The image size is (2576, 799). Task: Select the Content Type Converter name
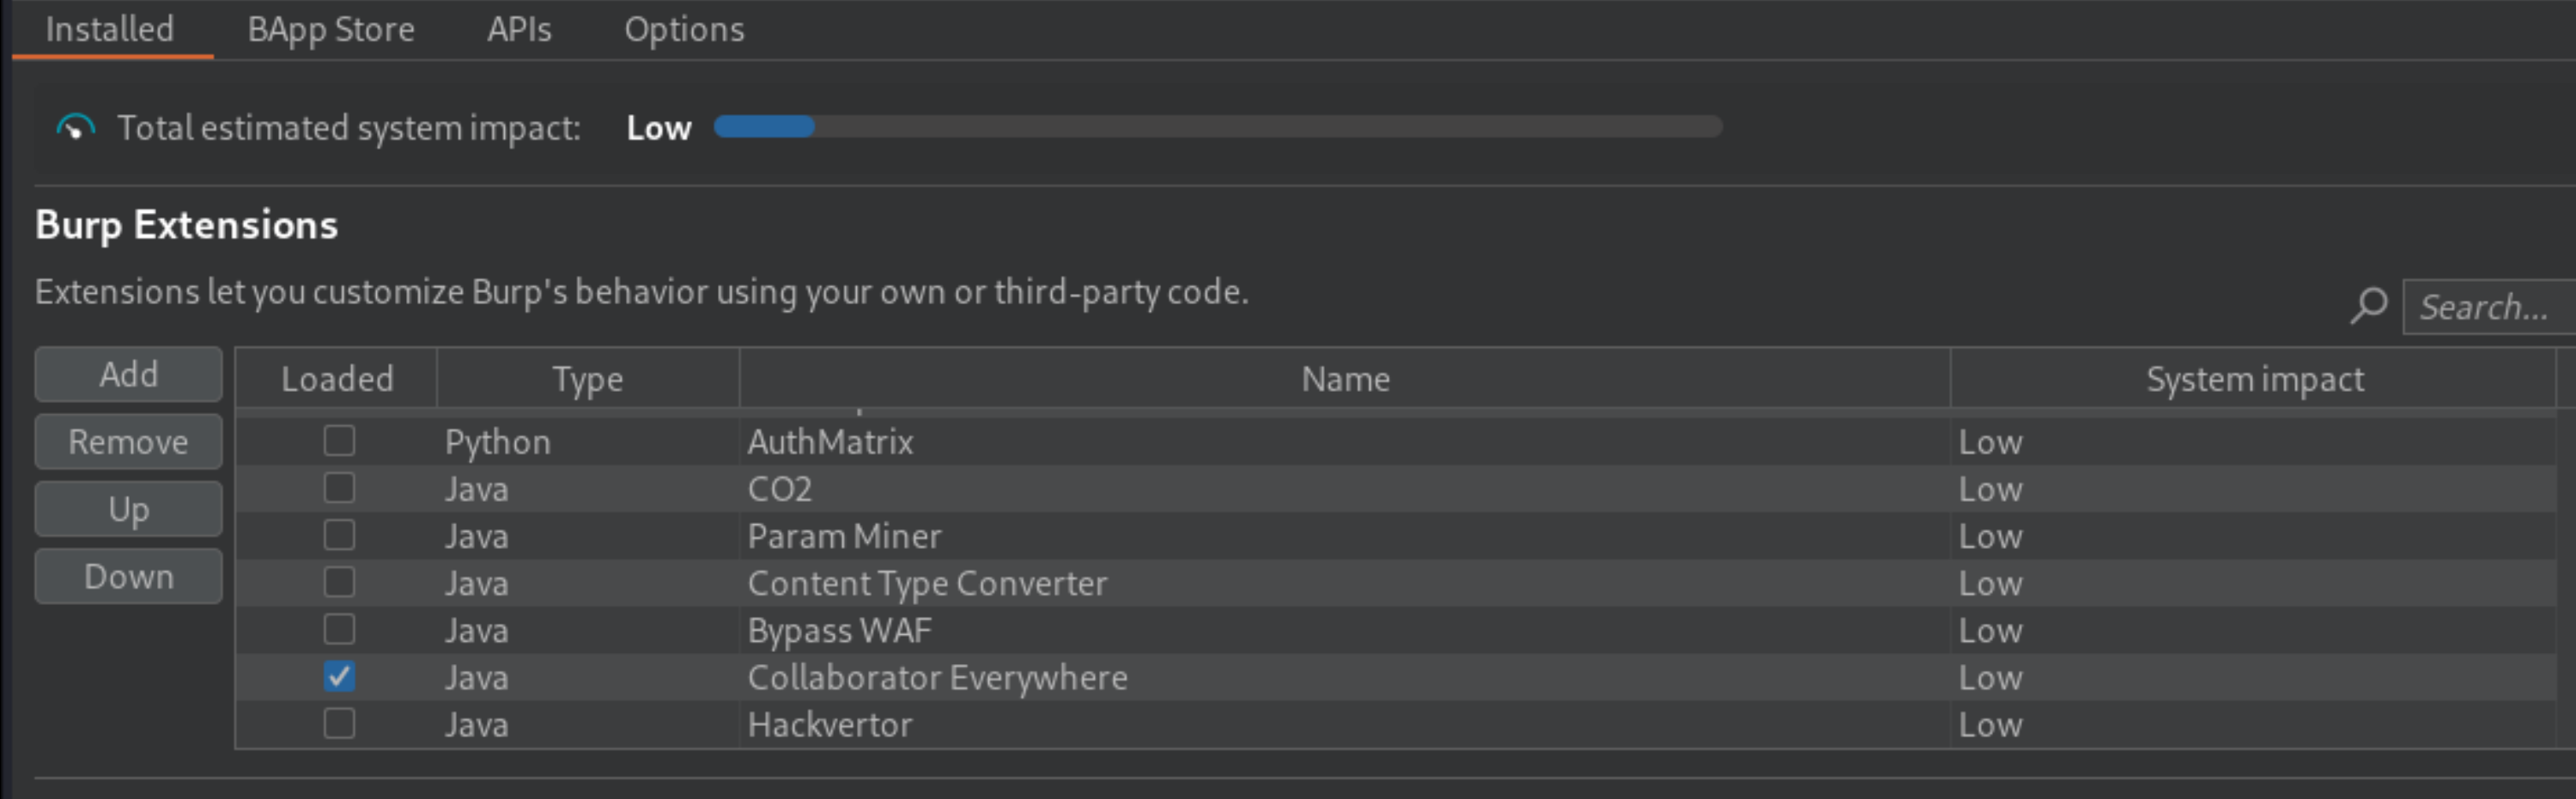pyautogui.click(x=1345, y=583)
